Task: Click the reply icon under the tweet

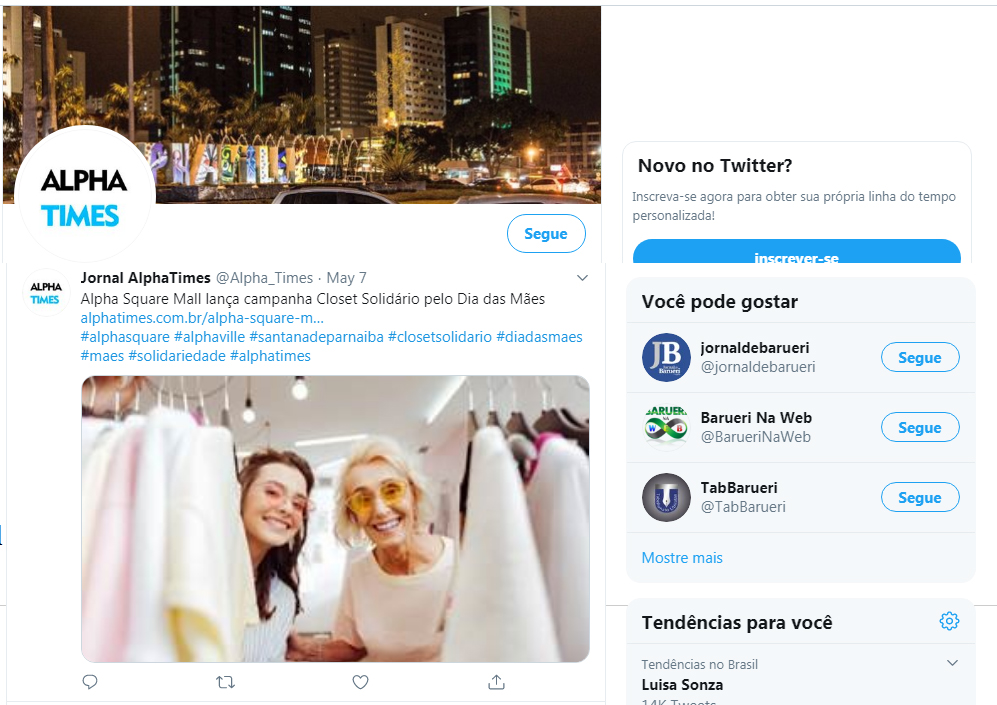Action: (90, 682)
